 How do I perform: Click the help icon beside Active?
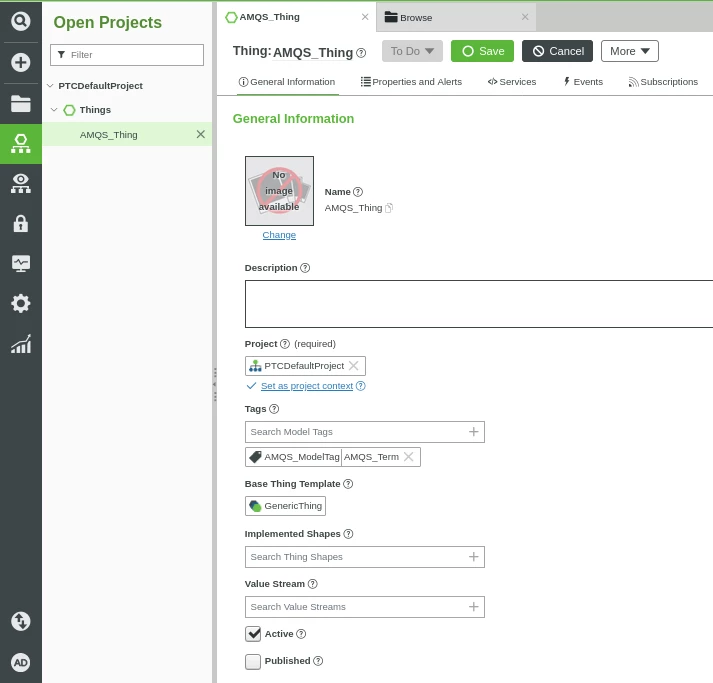click(301, 634)
